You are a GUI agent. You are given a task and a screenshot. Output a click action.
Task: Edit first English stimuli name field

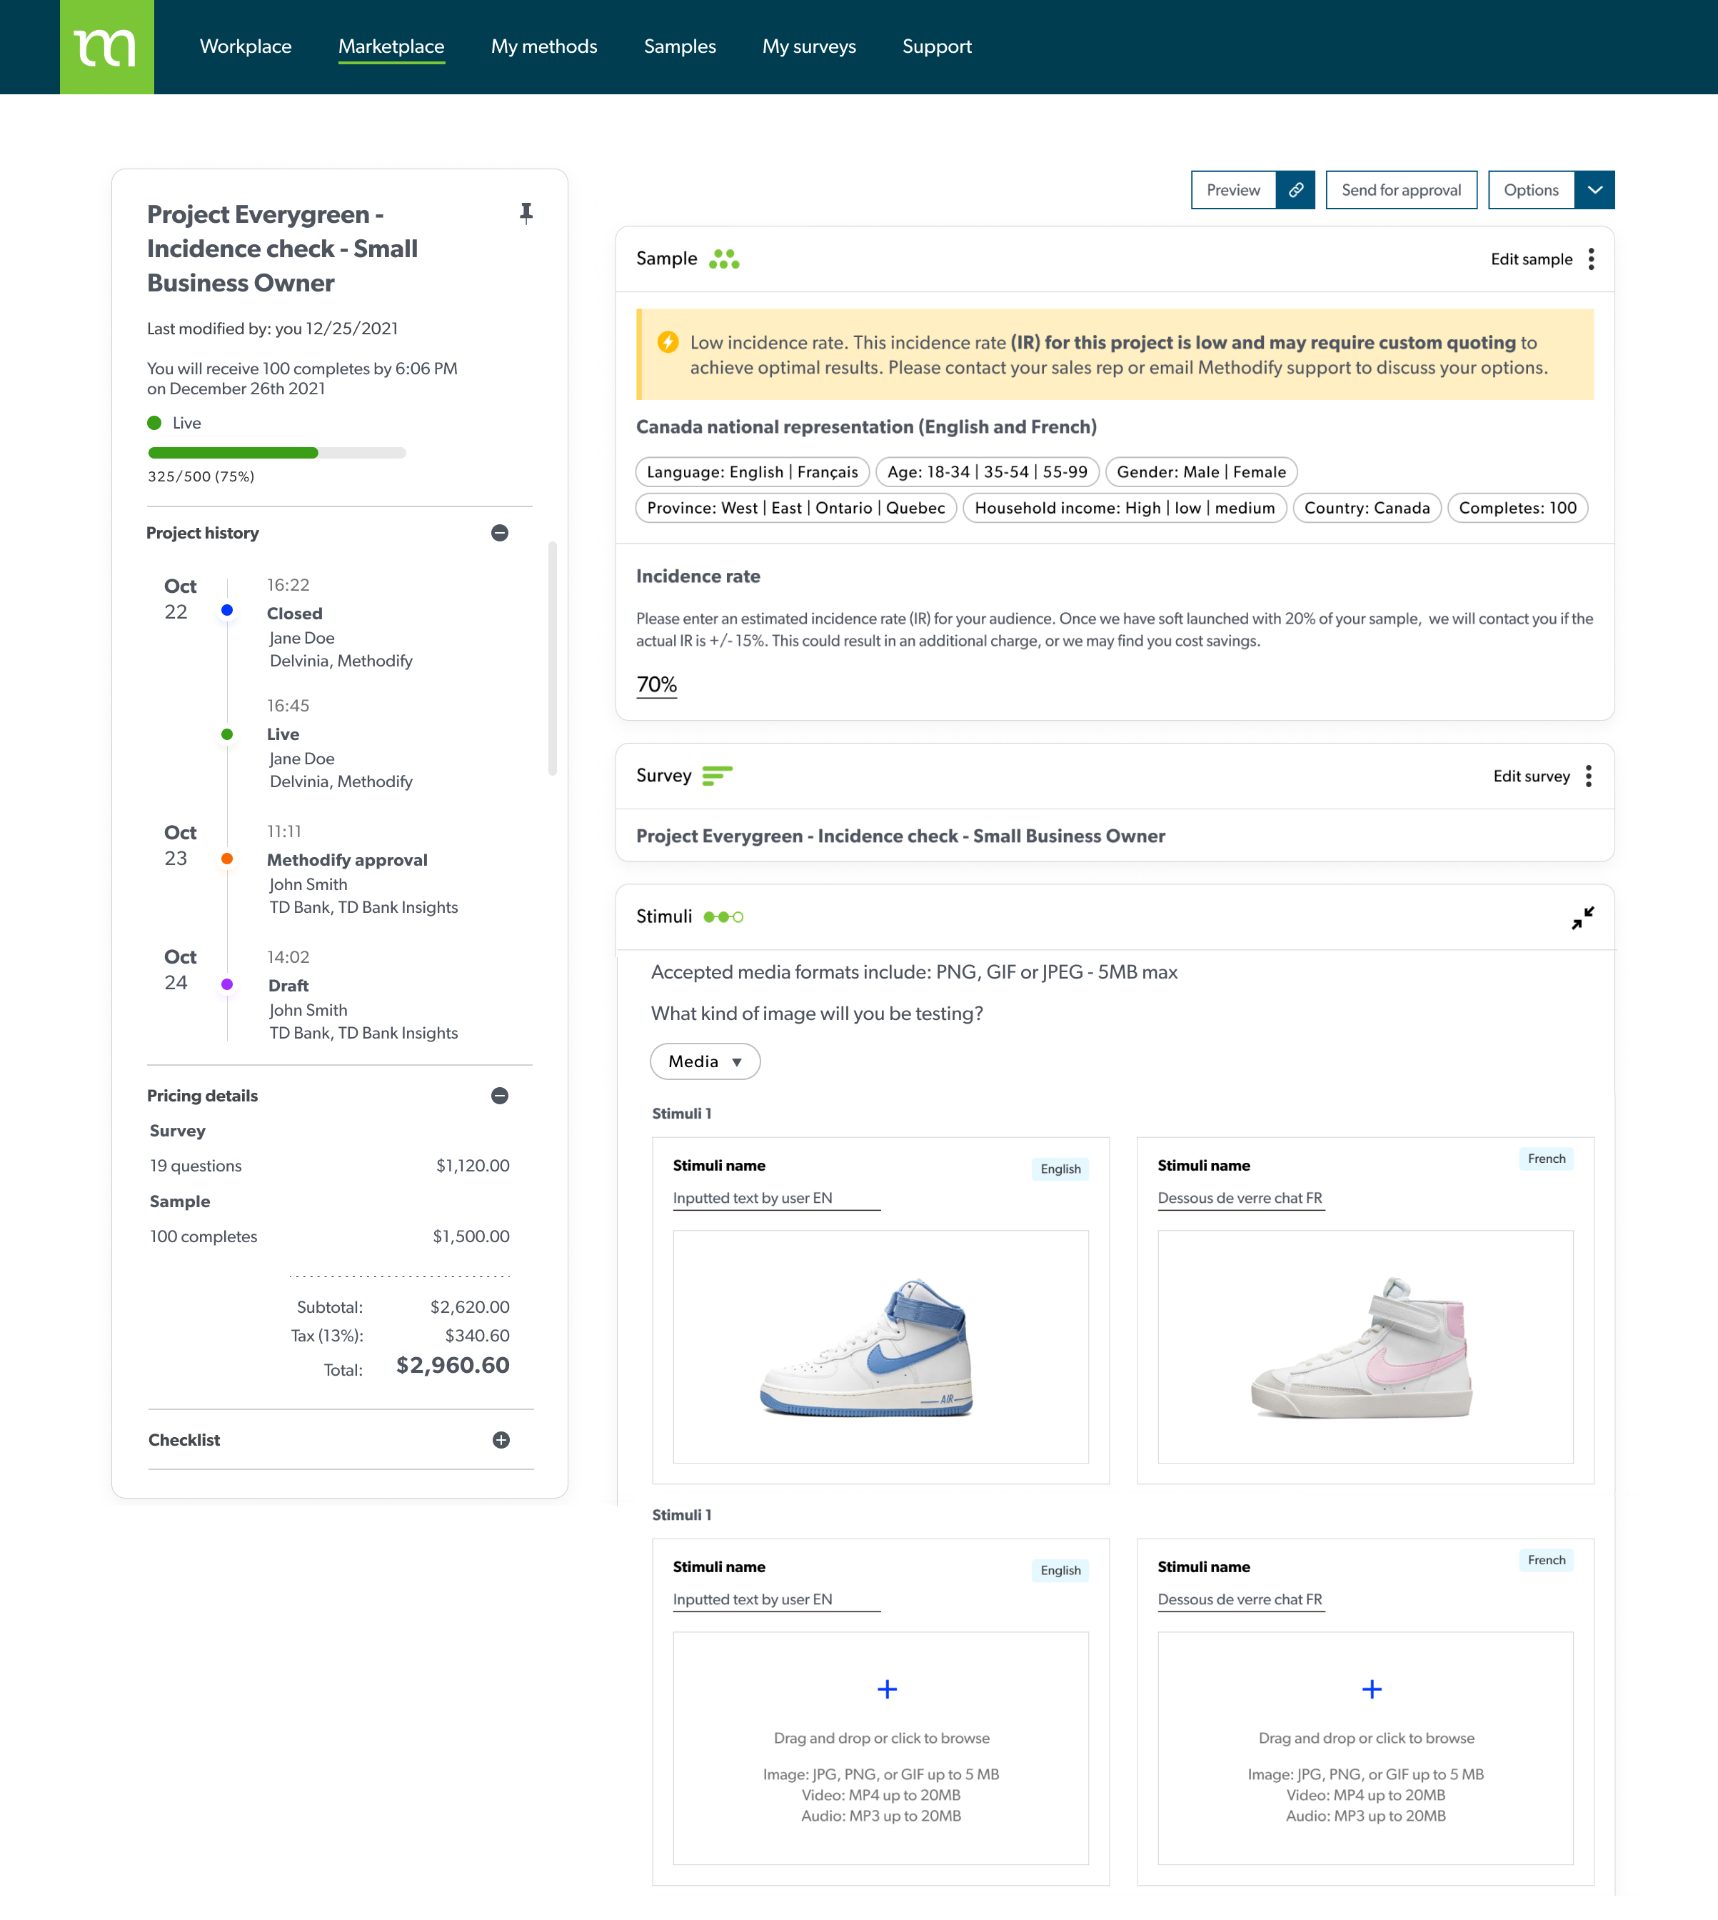pos(776,1198)
